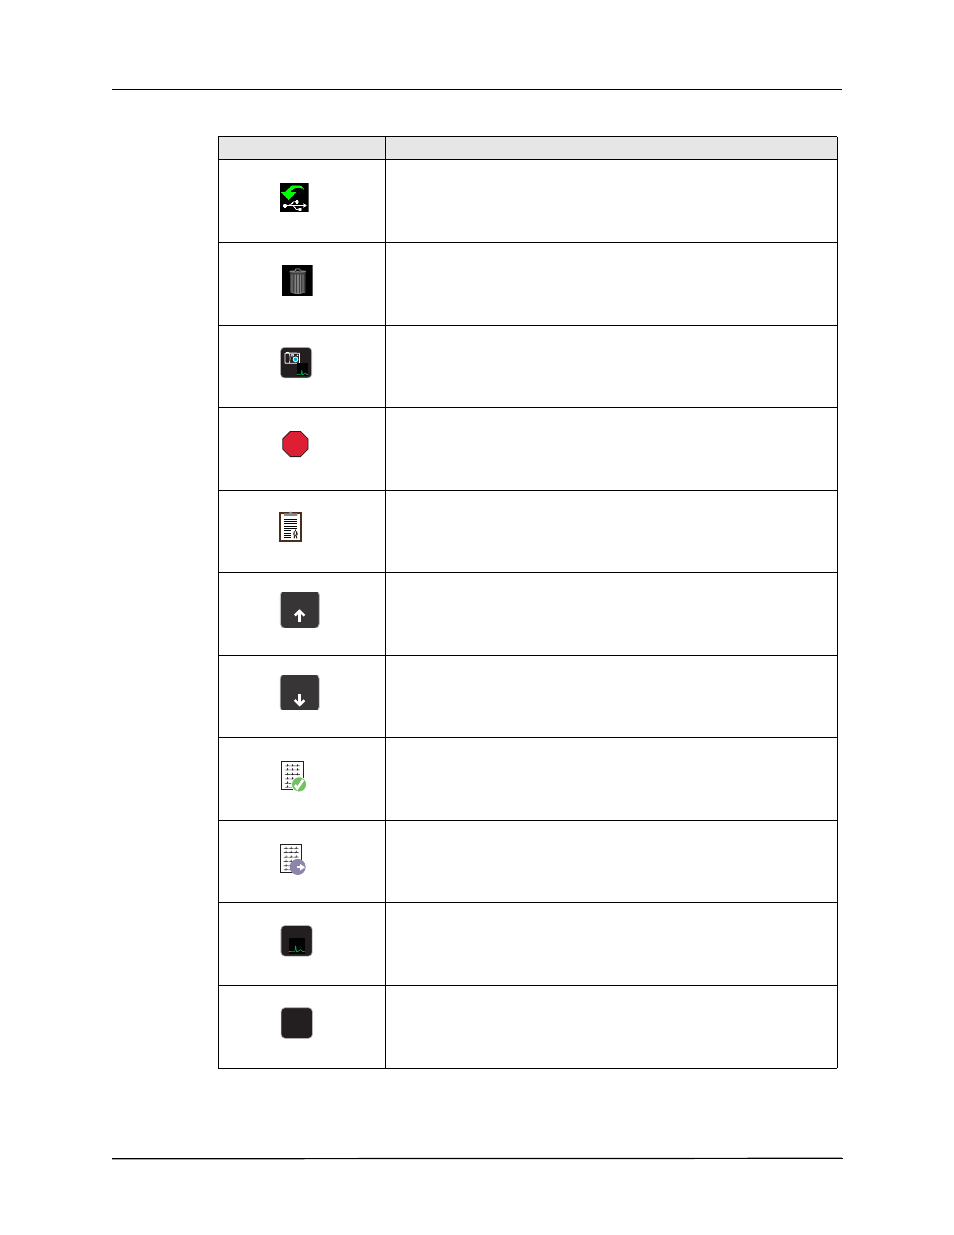
Task: Click the description cell beside the down arrow
Action: point(611,697)
